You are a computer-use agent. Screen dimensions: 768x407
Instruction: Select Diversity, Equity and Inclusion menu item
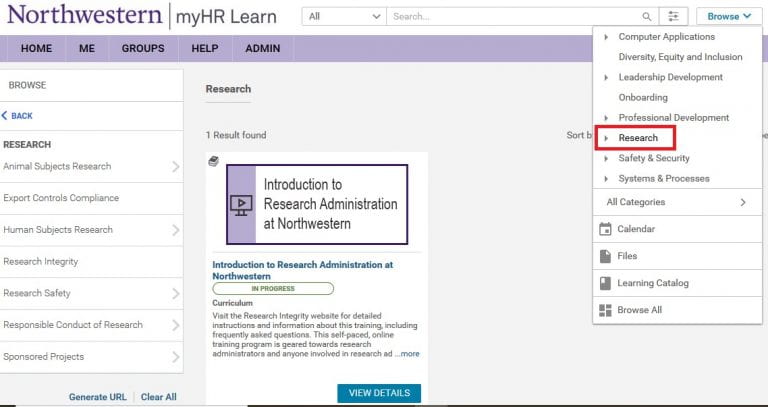point(680,57)
